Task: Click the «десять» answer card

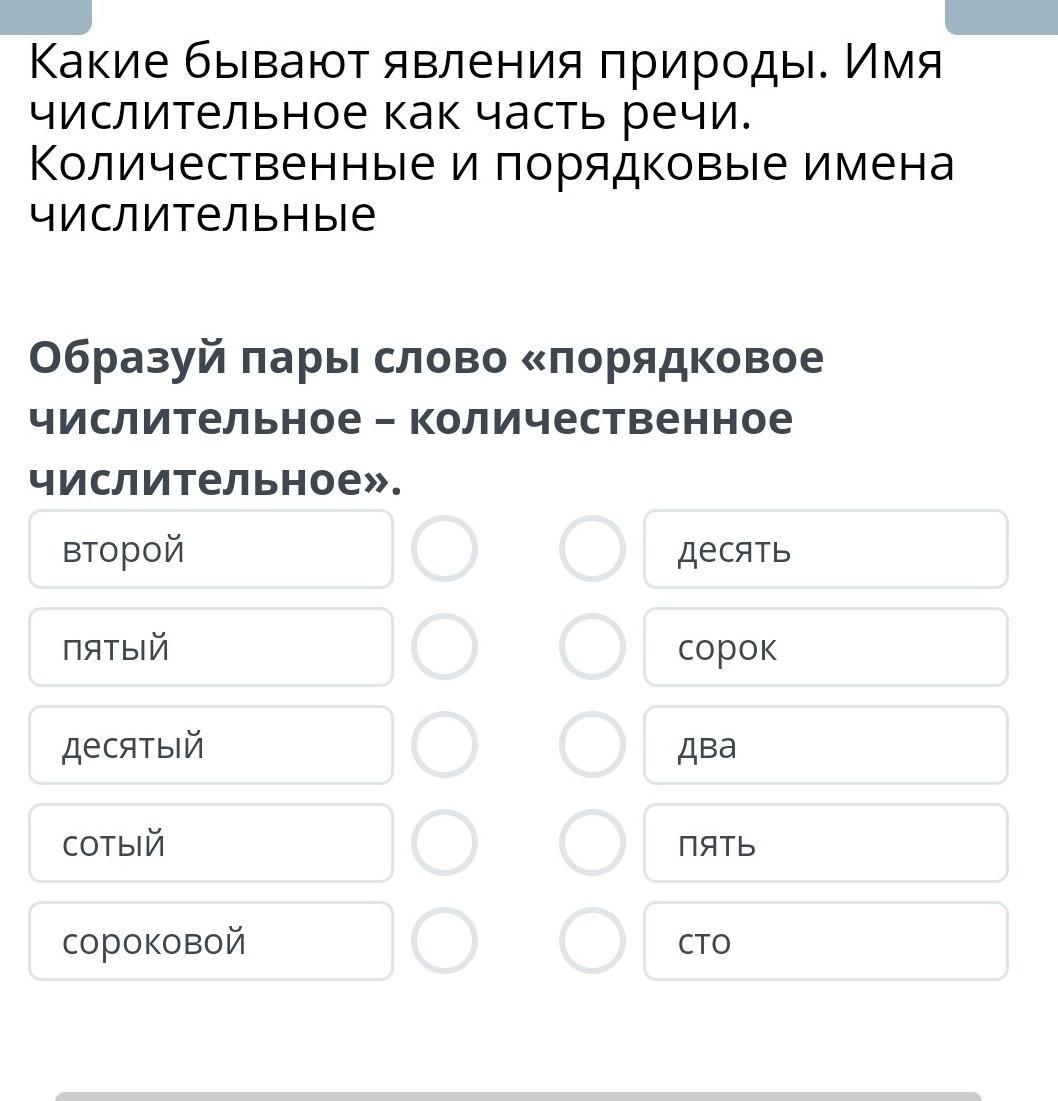Action: (825, 549)
